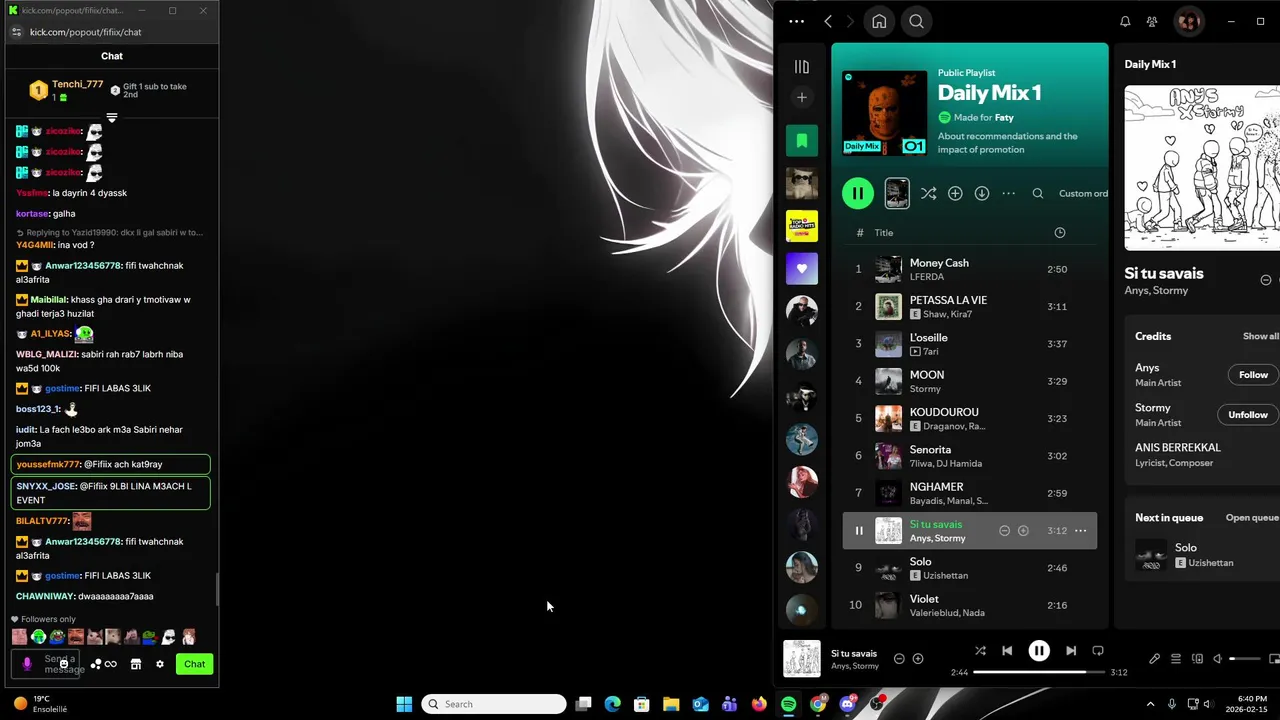
Task: Open Spotify notifications bell
Action: point(1125,21)
